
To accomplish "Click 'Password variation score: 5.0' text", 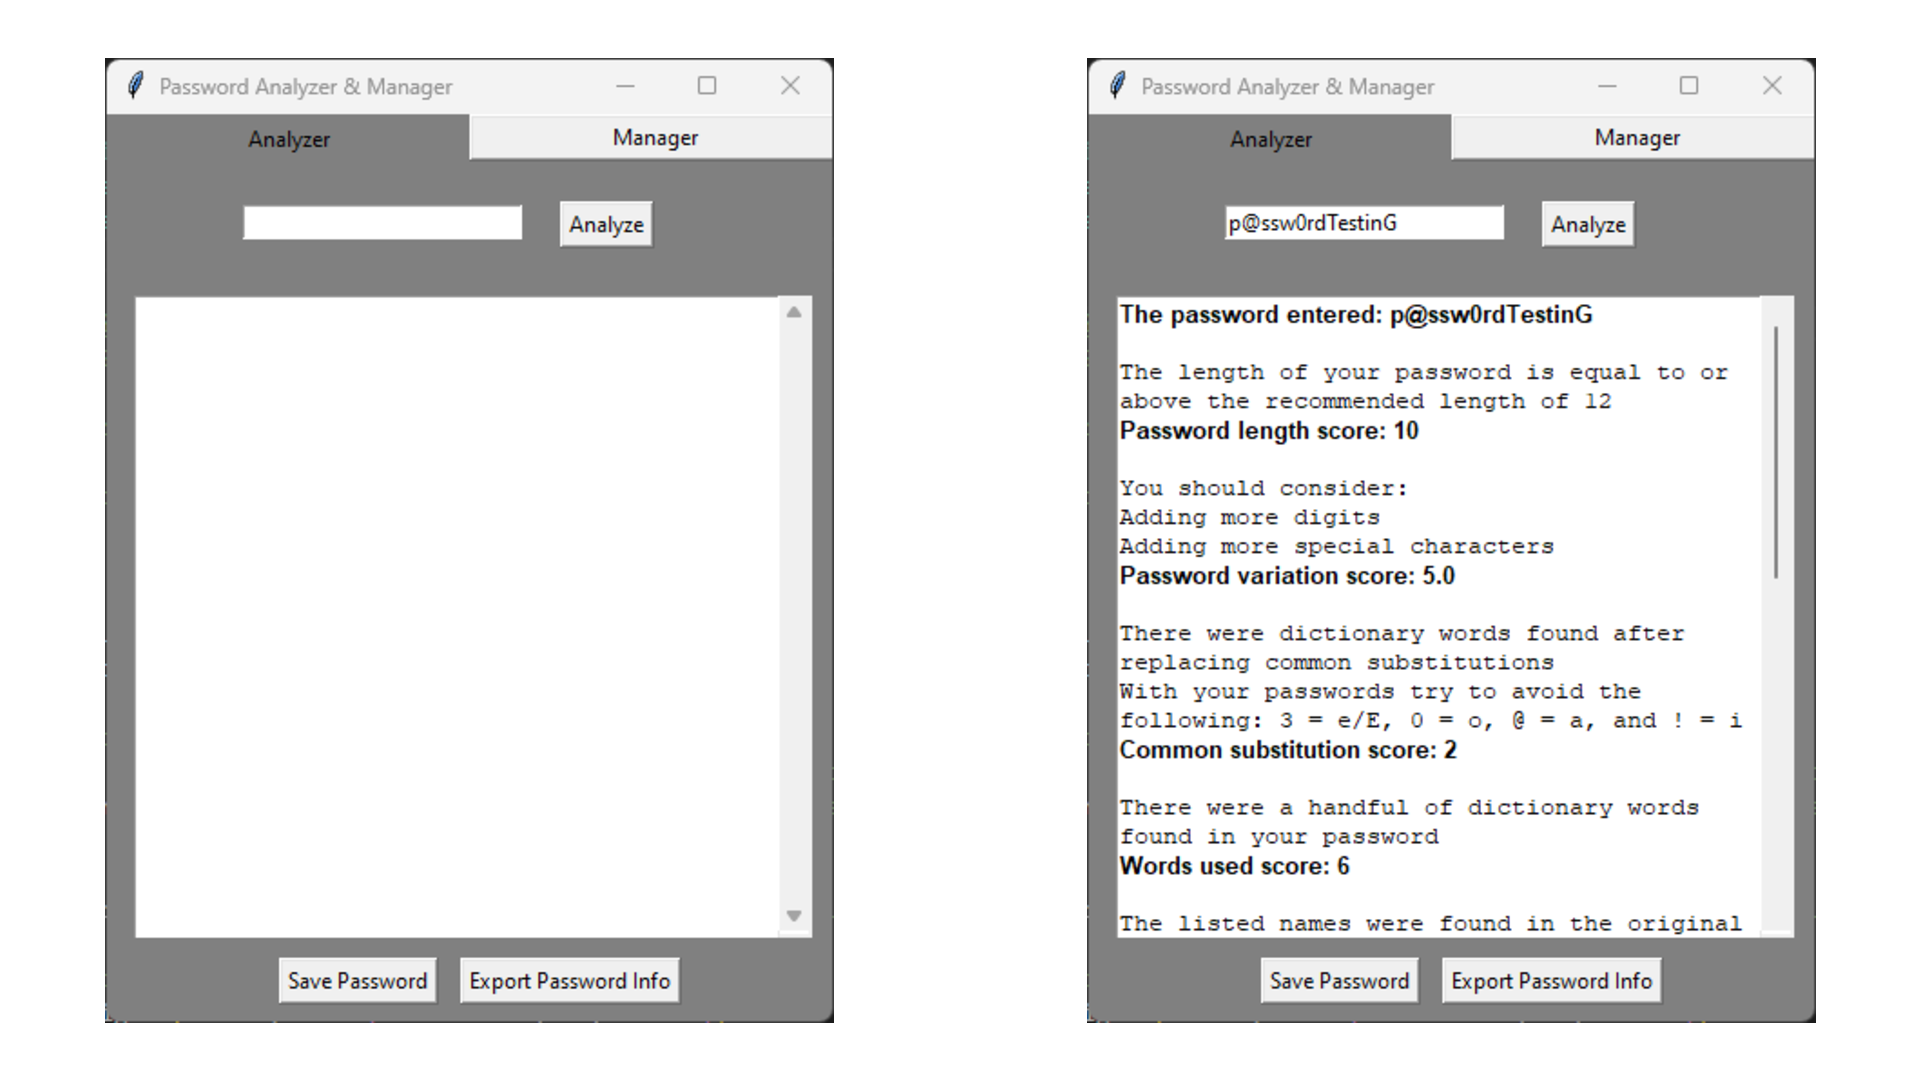I will [x=1287, y=576].
